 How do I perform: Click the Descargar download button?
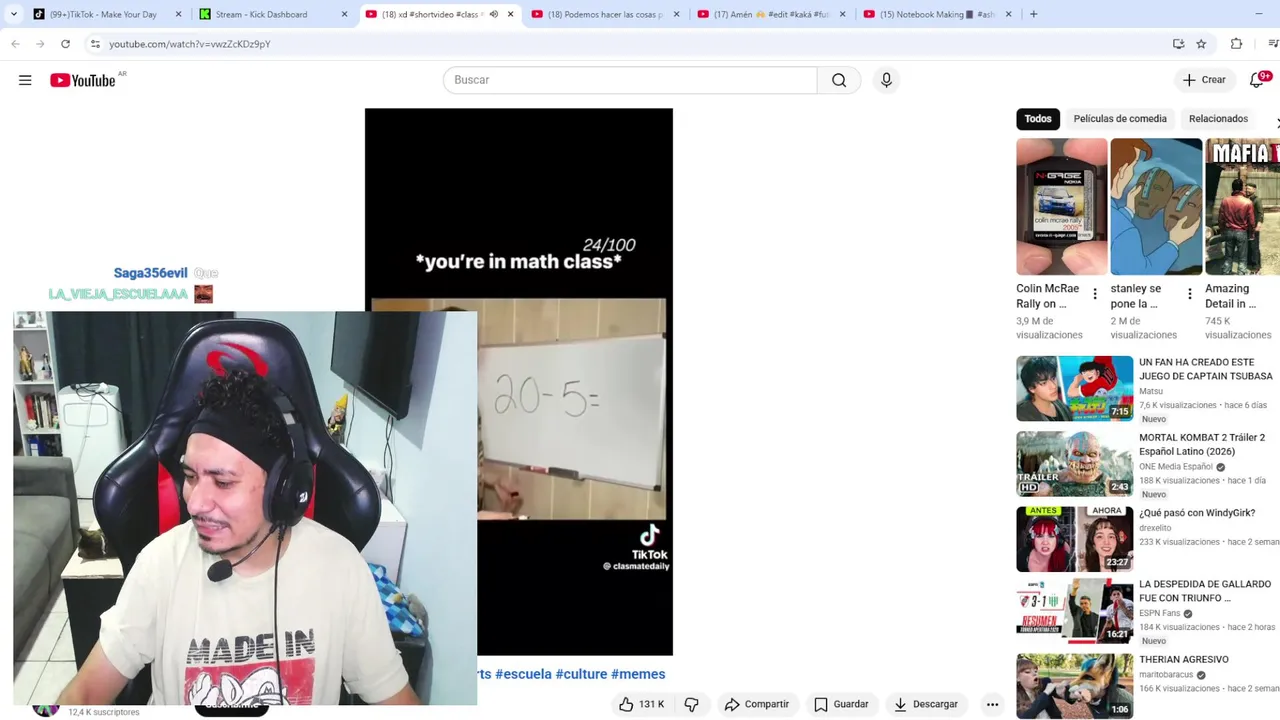[x=926, y=704]
